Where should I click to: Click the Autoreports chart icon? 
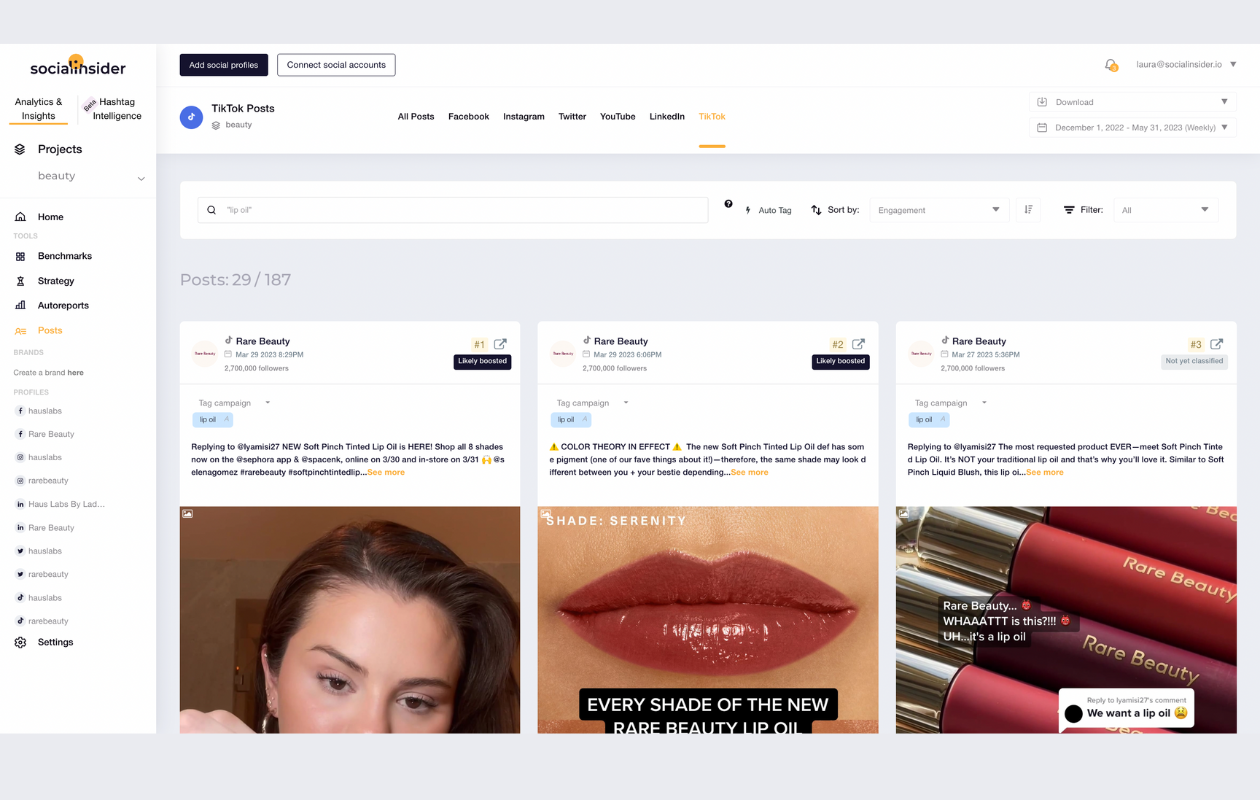(x=20, y=306)
